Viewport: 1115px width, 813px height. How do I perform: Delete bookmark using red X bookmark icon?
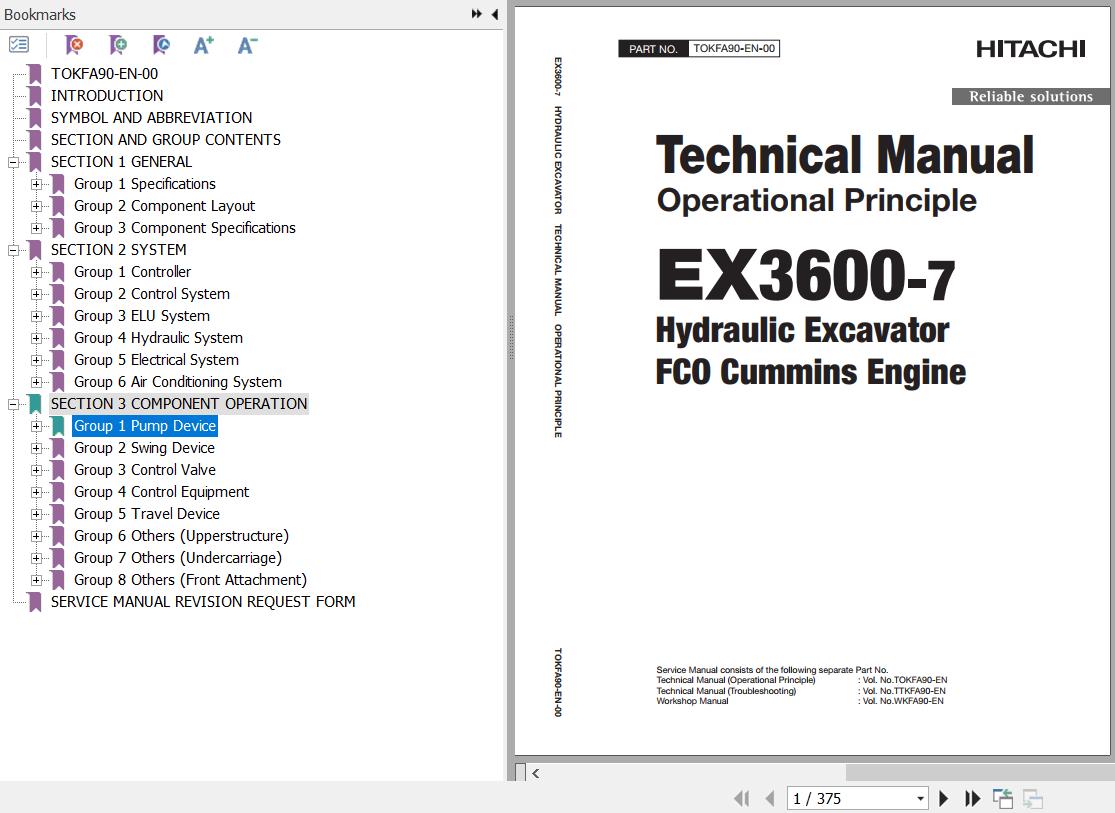pos(73,46)
